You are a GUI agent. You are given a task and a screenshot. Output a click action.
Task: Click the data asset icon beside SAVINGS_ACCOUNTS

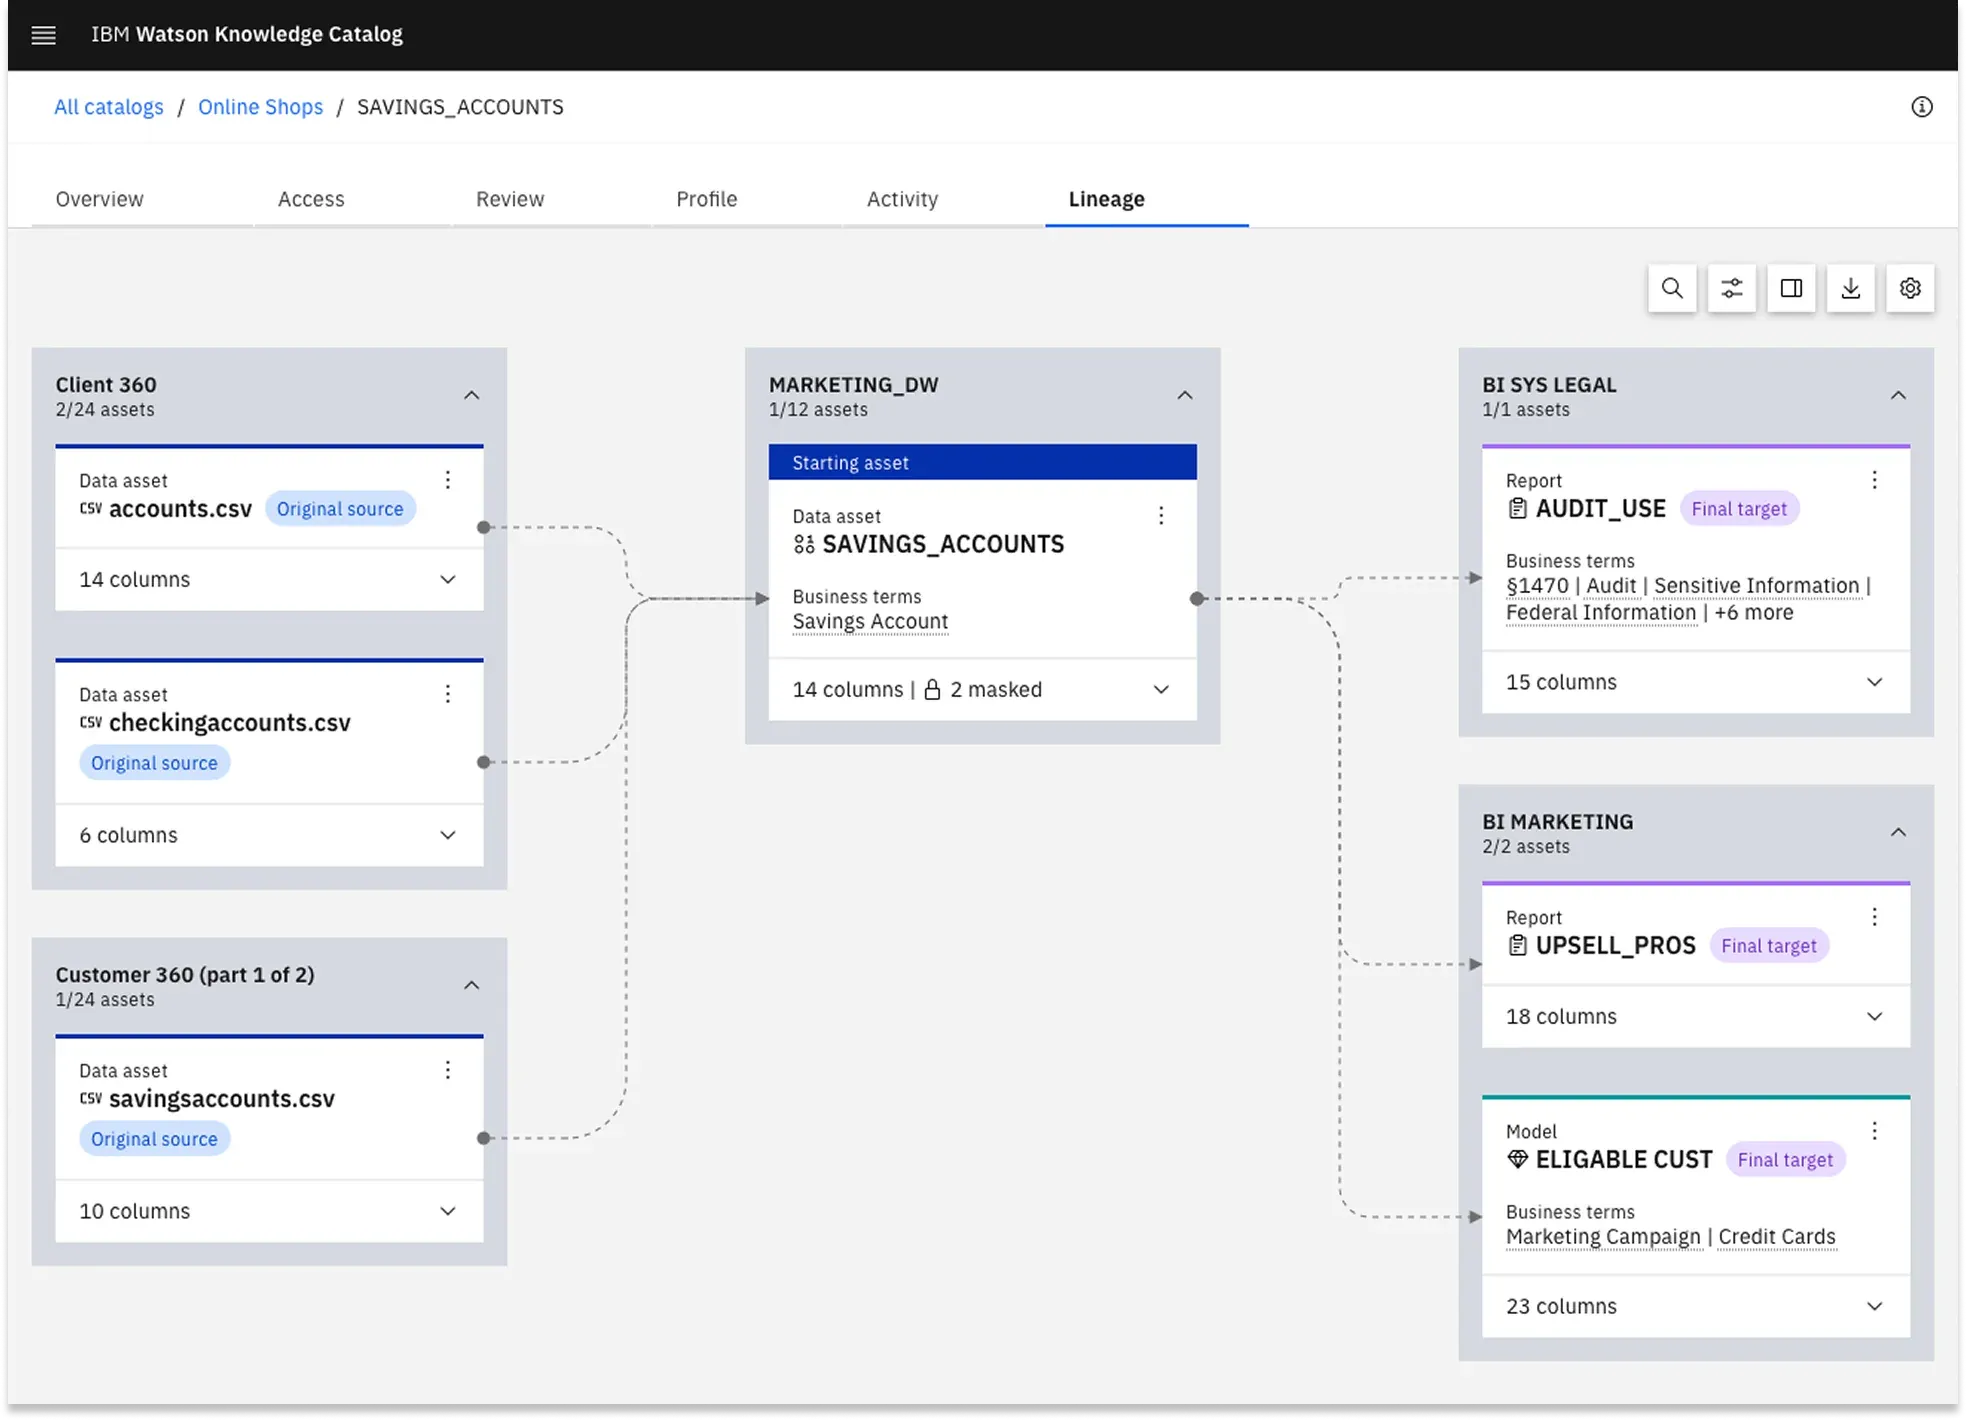coord(804,545)
